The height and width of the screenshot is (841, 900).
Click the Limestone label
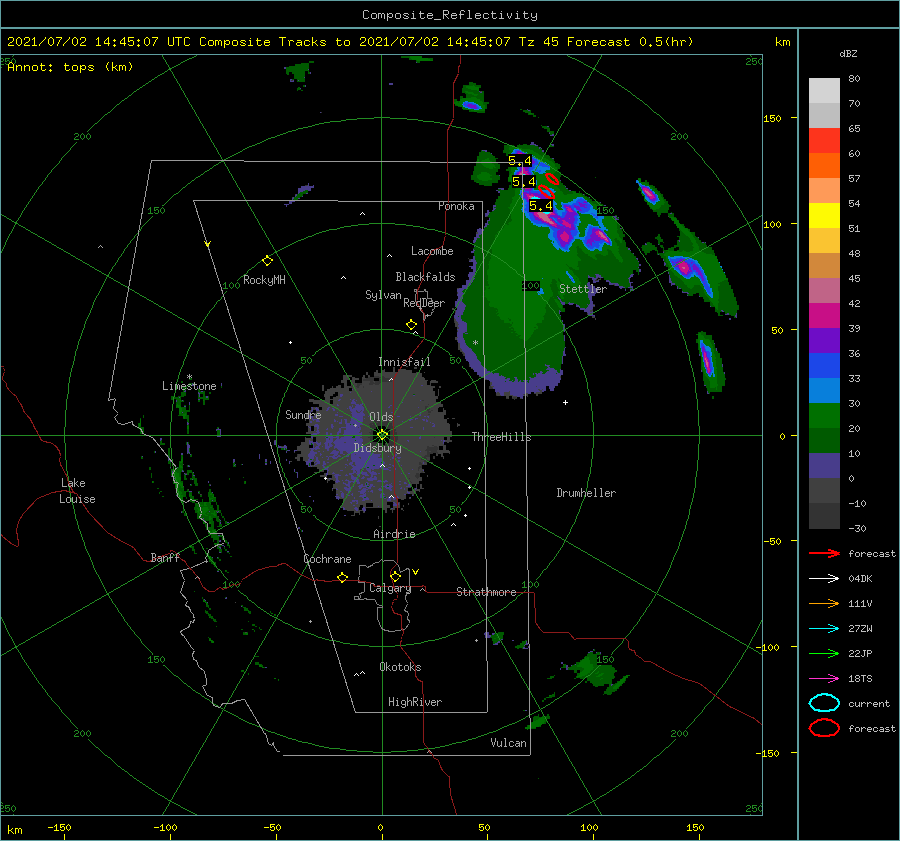point(189,386)
